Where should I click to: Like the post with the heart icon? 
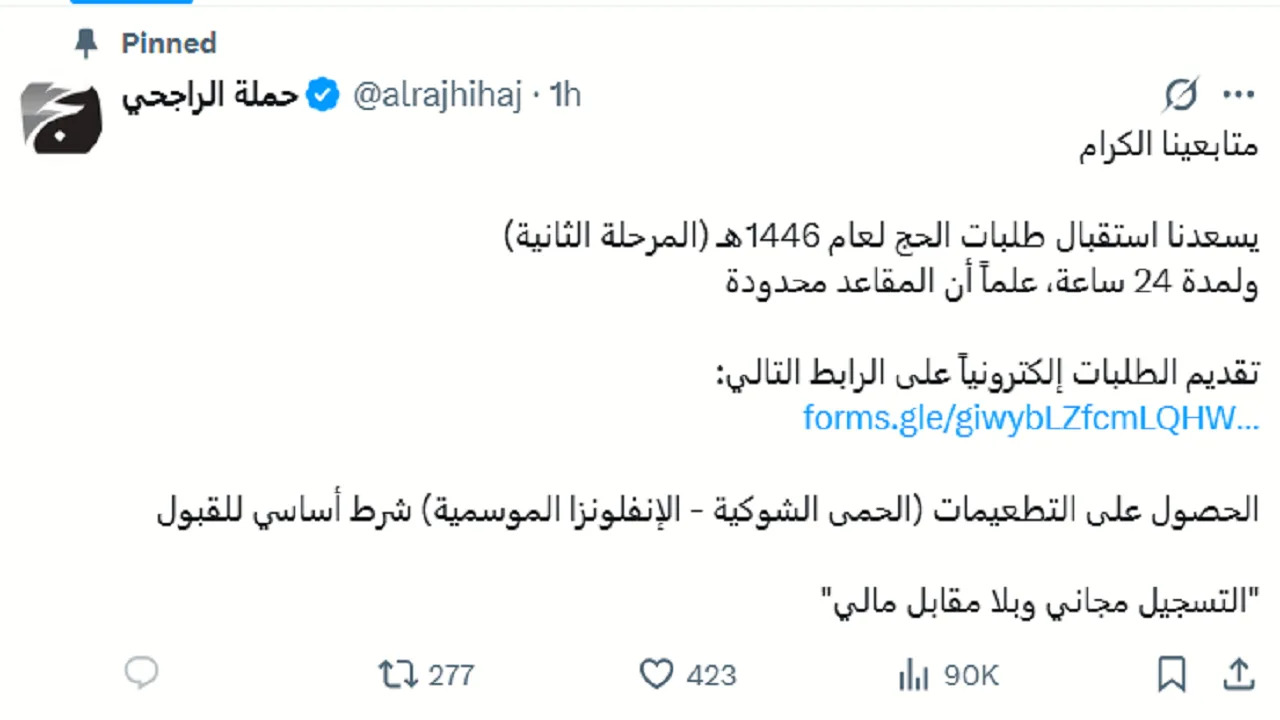tap(656, 675)
